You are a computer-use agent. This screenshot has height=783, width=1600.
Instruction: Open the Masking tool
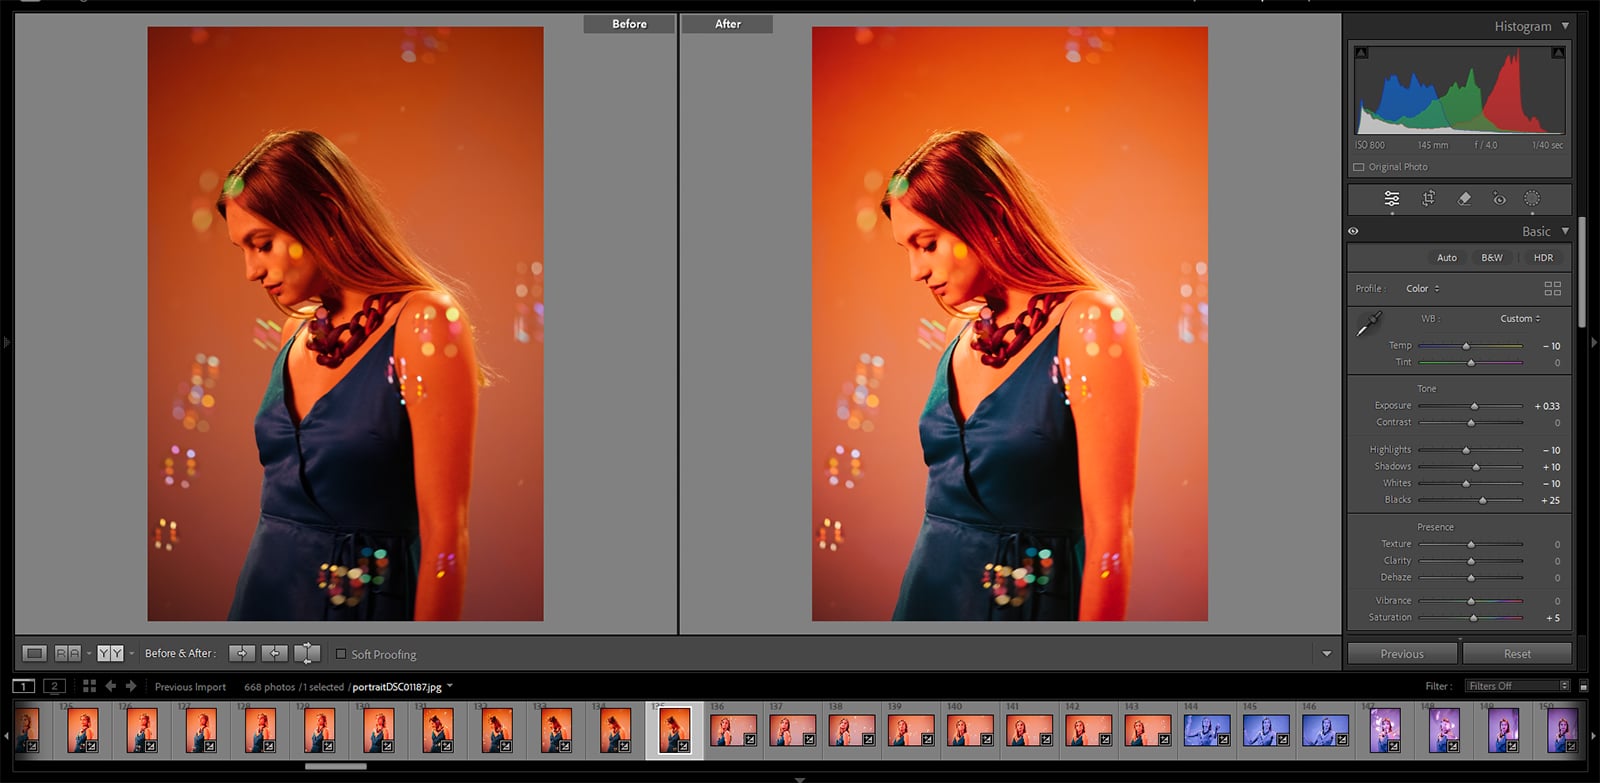click(x=1532, y=198)
